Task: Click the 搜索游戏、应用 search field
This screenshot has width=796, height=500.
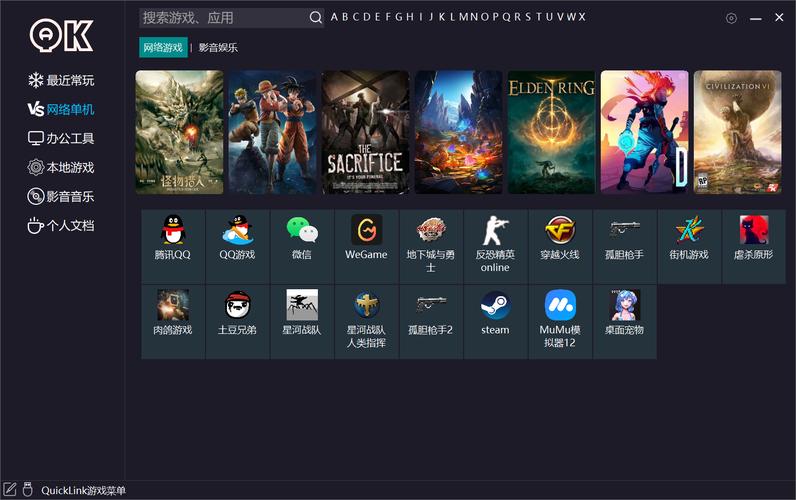Action: [x=231, y=18]
